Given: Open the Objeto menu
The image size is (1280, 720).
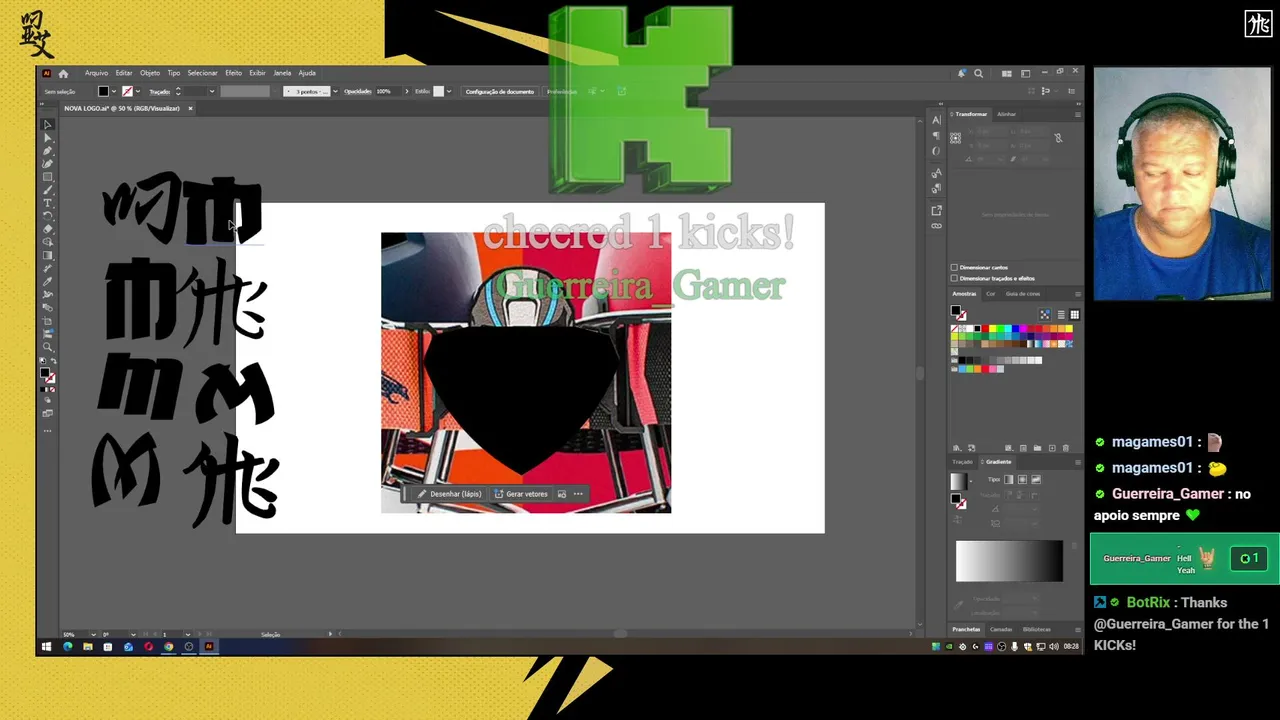Looking at the screenshot, I should coord(150,73).
